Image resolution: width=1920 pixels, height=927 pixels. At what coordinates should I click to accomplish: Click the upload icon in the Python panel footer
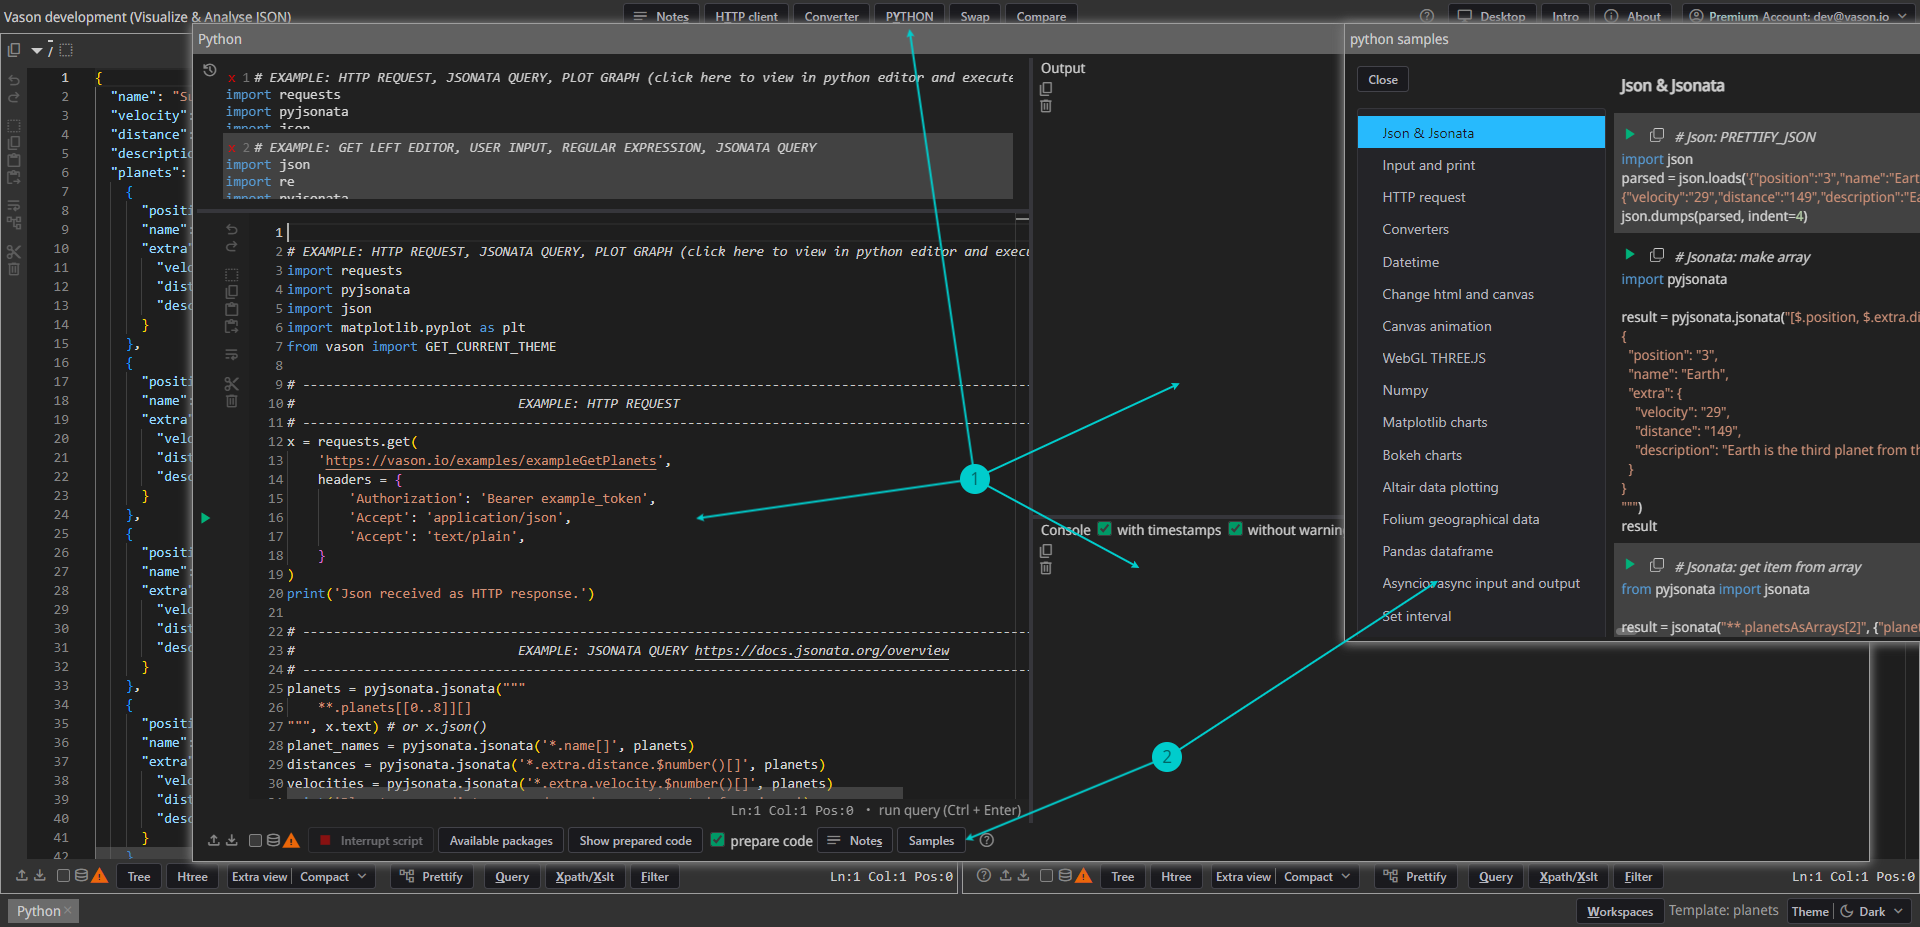coord(213,840)
